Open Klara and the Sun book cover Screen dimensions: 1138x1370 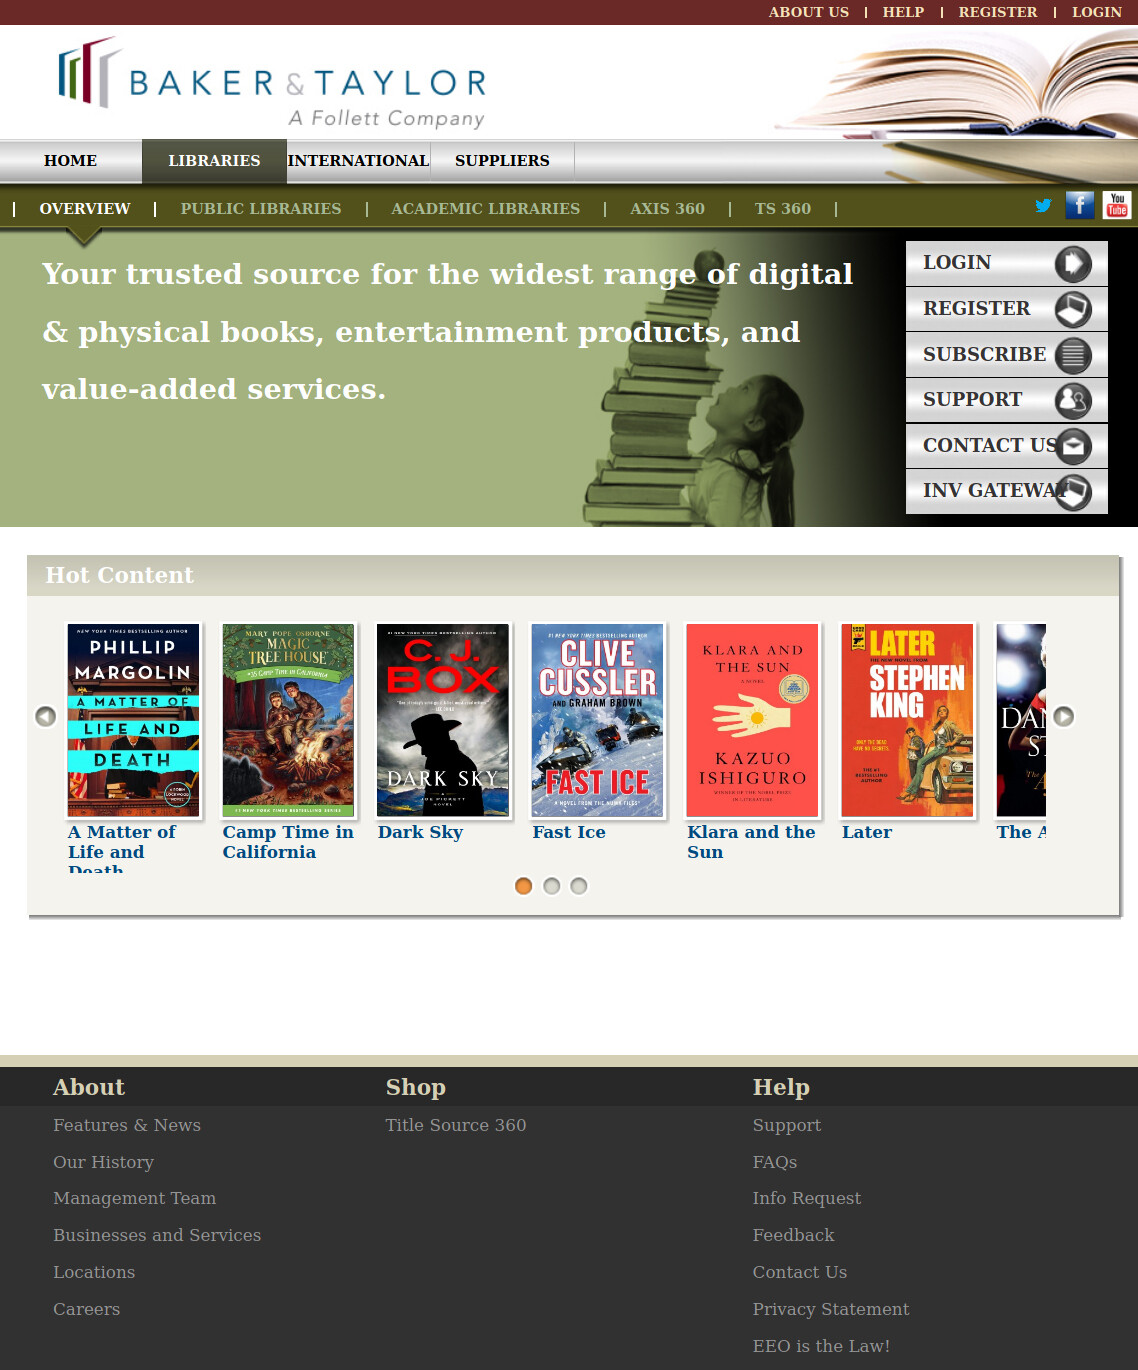(x=753, y=720)
